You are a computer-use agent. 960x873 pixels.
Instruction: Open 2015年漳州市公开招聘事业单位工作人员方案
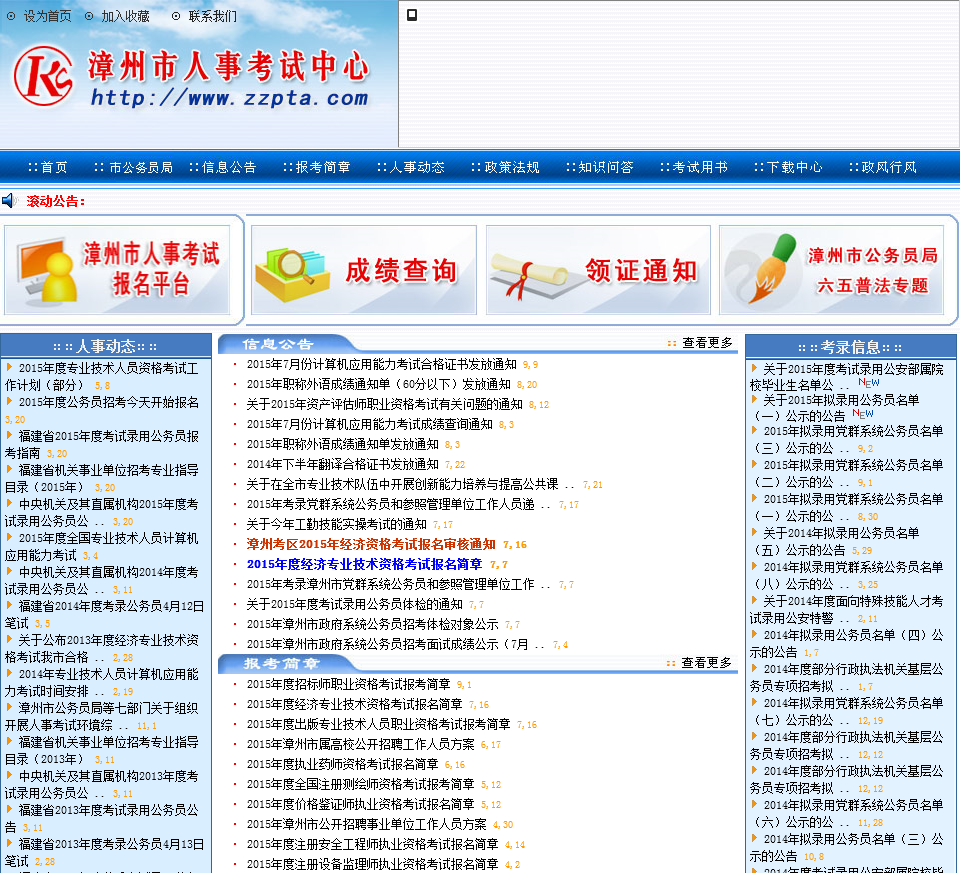366,824
